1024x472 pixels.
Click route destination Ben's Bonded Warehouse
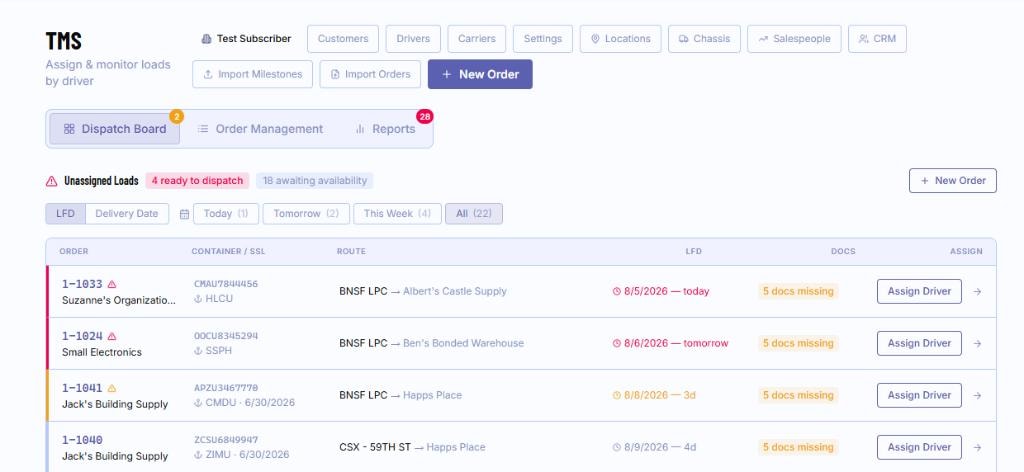click(x=463, y=343)
